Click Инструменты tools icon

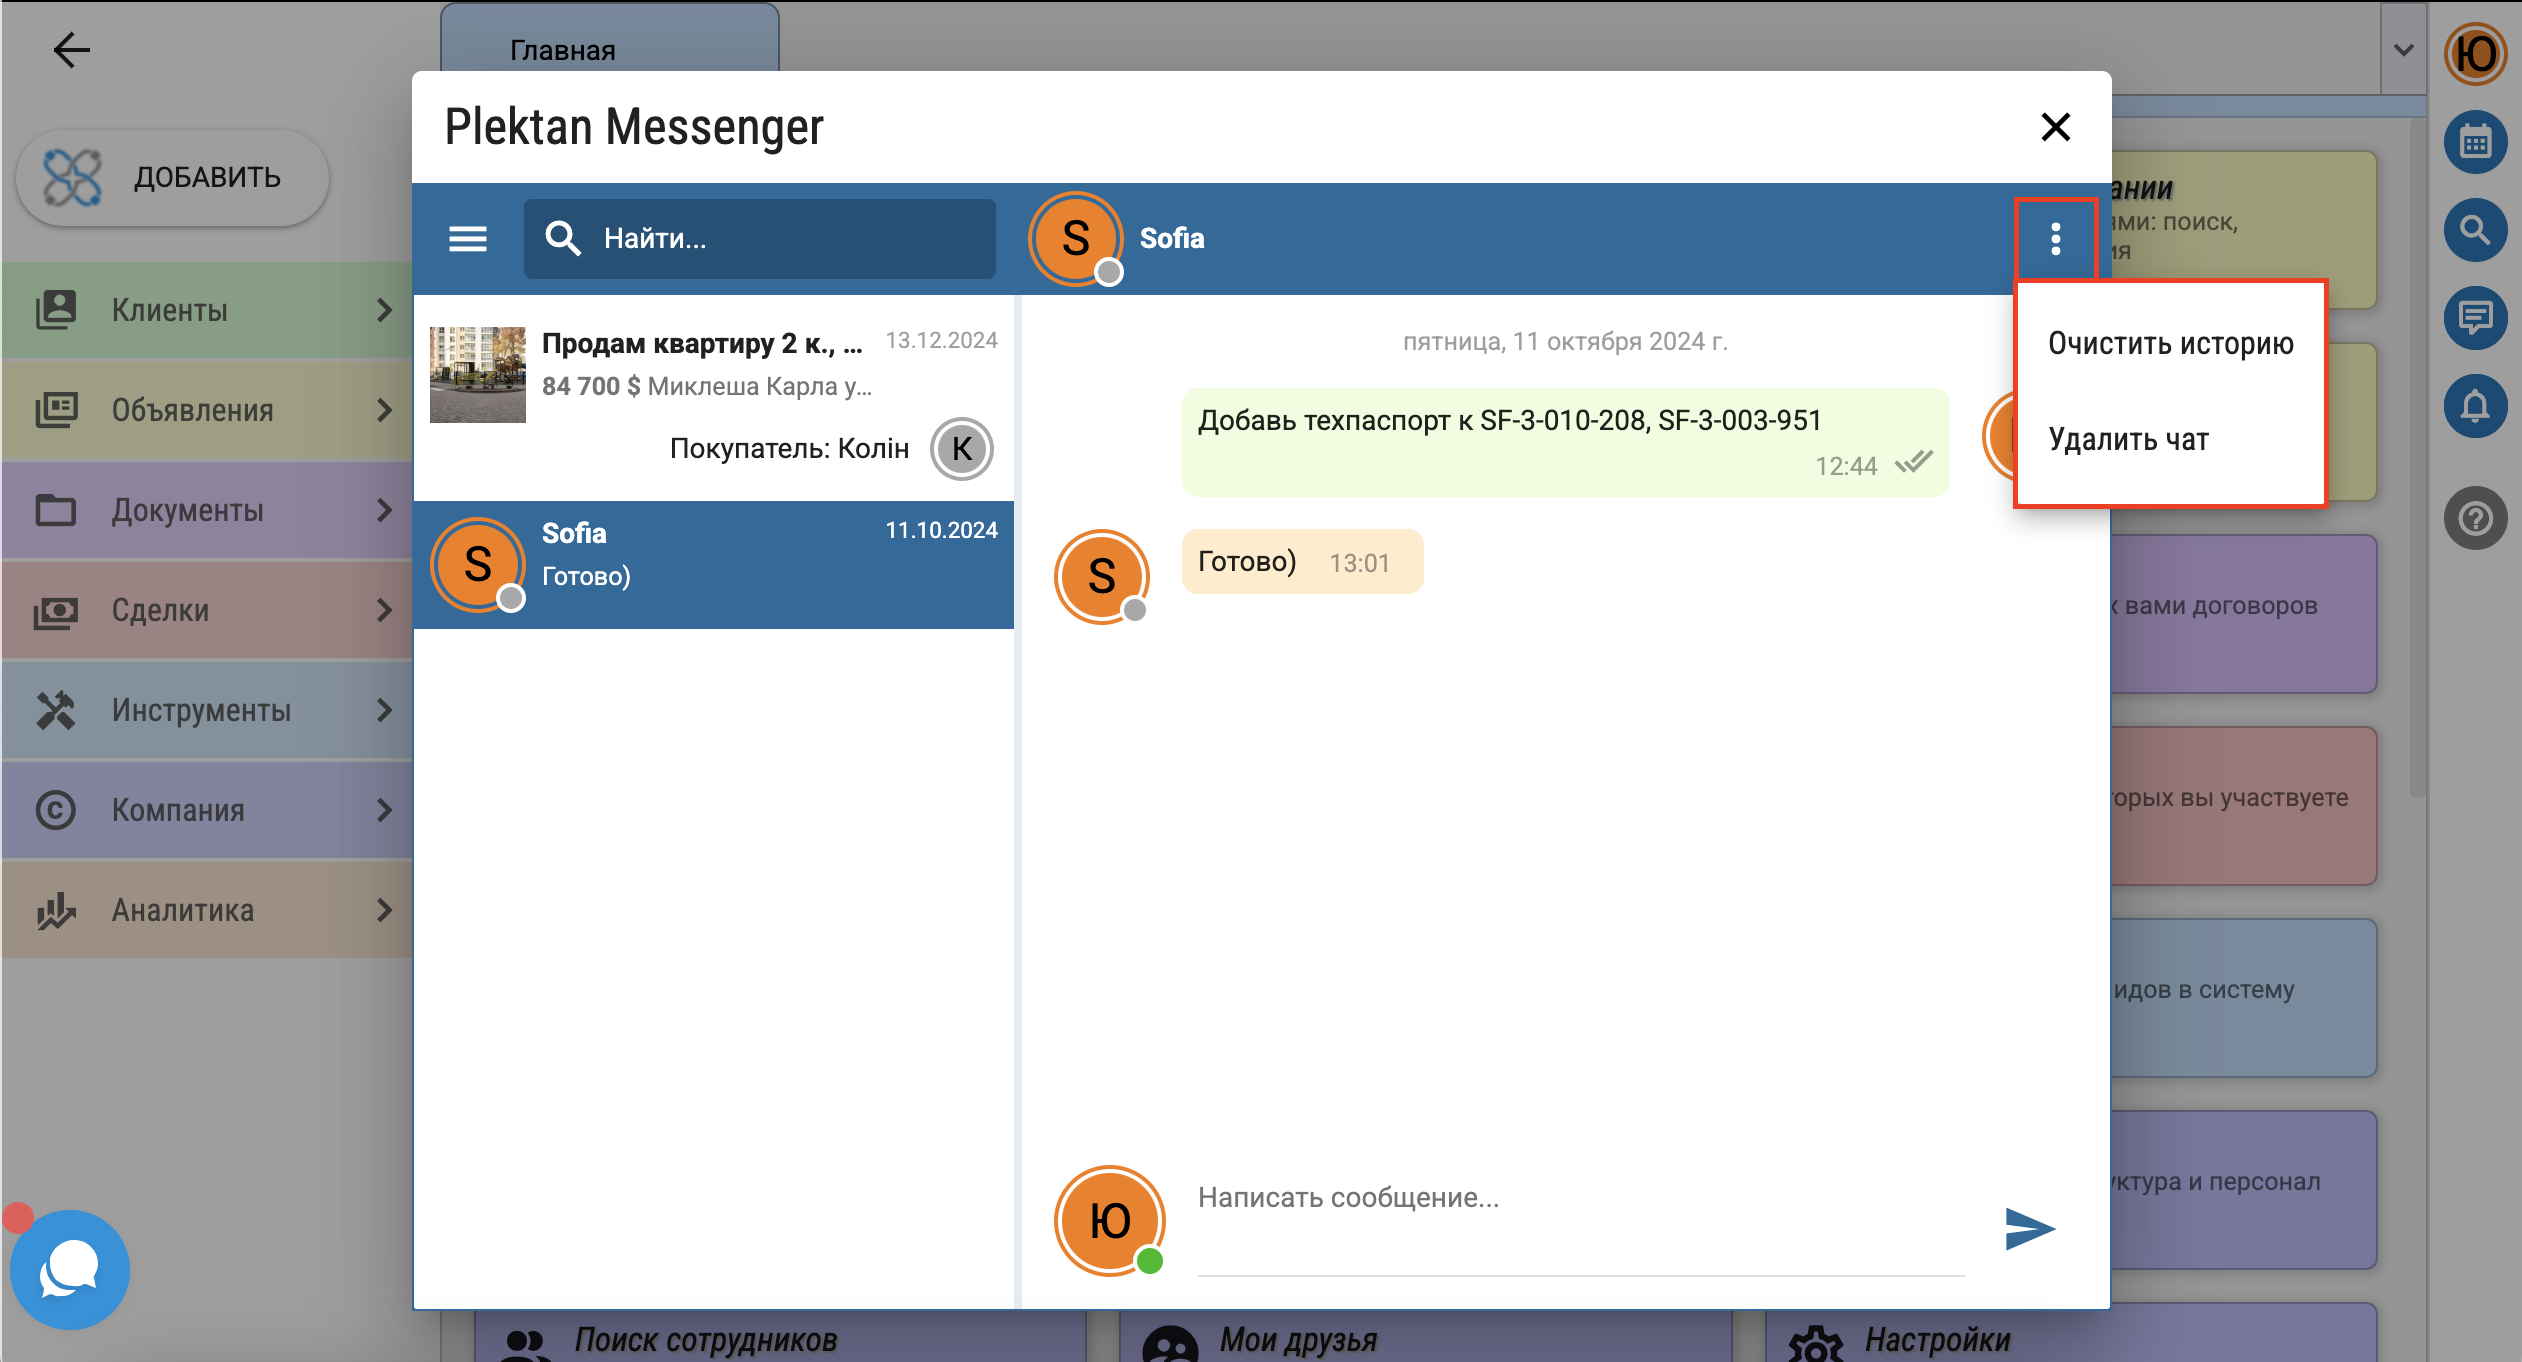[x=56, y=710]
